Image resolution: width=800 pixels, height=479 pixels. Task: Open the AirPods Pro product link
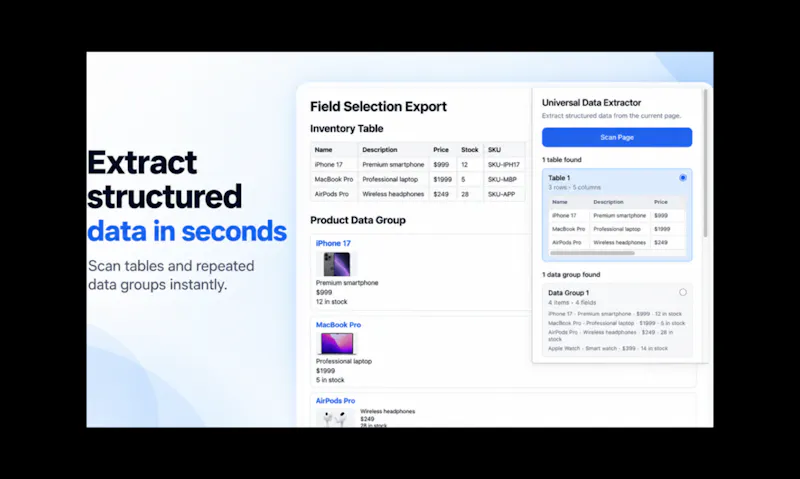335,400
